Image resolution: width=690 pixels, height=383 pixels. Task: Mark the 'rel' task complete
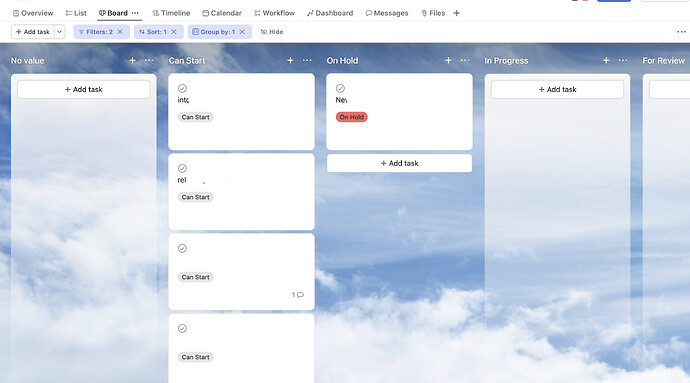[x=182, y=169]
